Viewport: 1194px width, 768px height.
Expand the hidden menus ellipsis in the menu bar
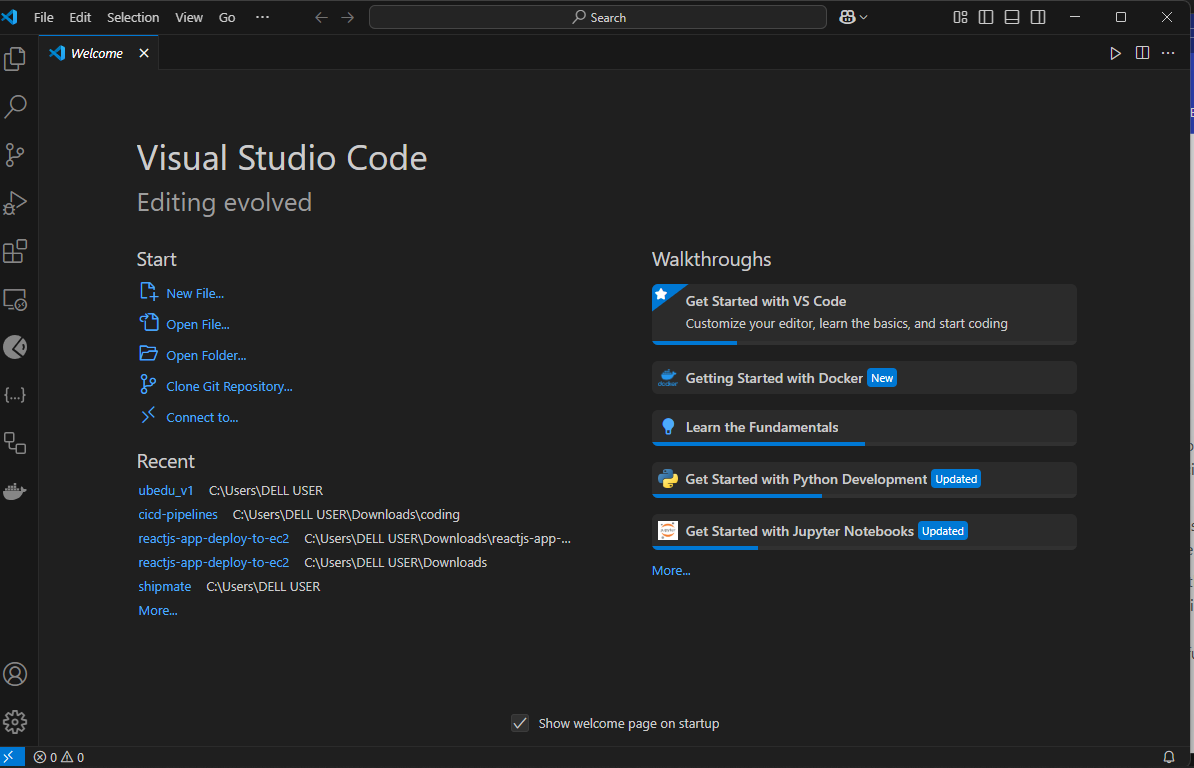263,17
